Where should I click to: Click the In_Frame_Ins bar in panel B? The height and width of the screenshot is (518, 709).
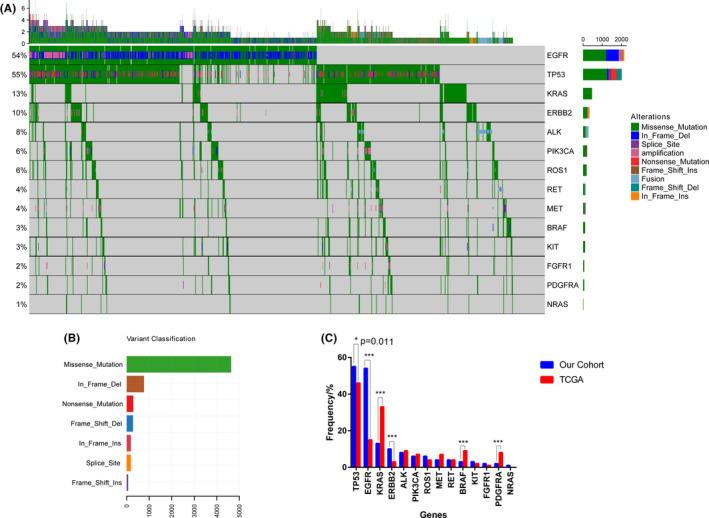click(129, 443)
